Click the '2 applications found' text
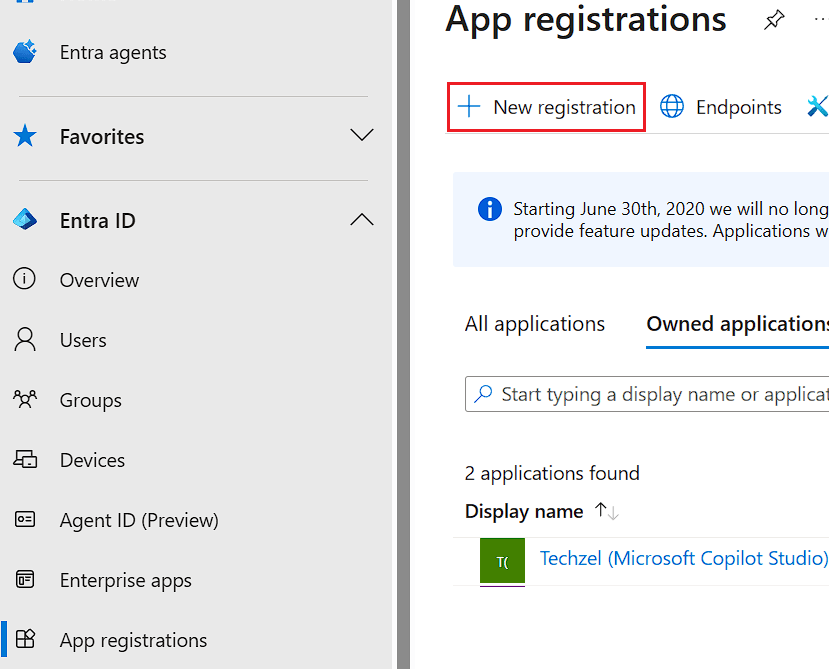This screenshot has width=829, height=669. tap(552, 473)
